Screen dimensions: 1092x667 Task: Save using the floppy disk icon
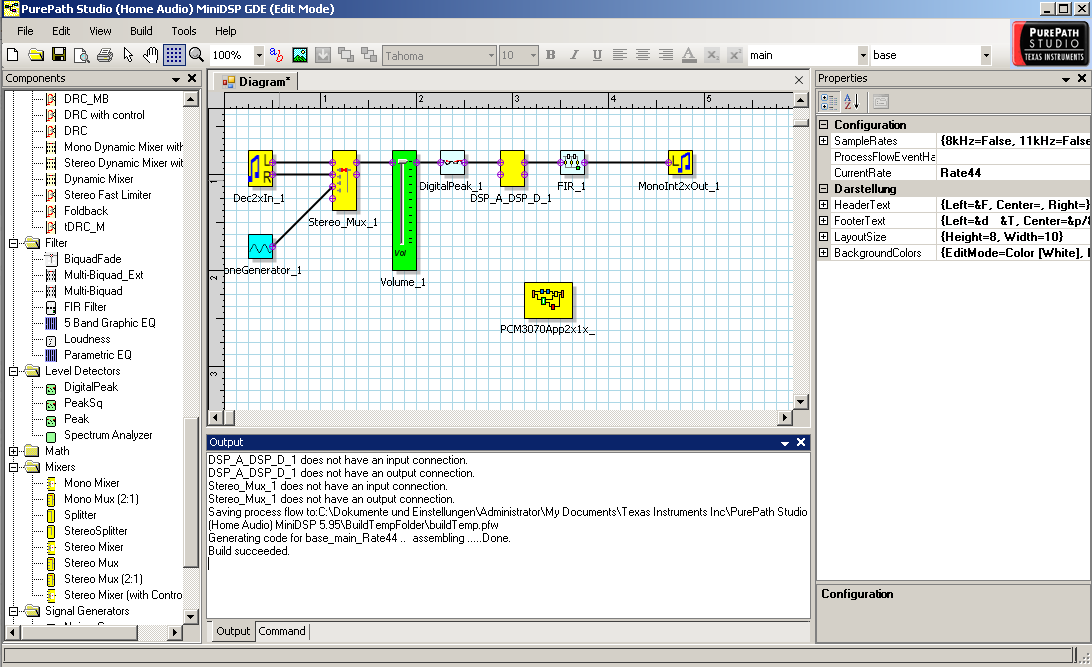coord(58,55)
